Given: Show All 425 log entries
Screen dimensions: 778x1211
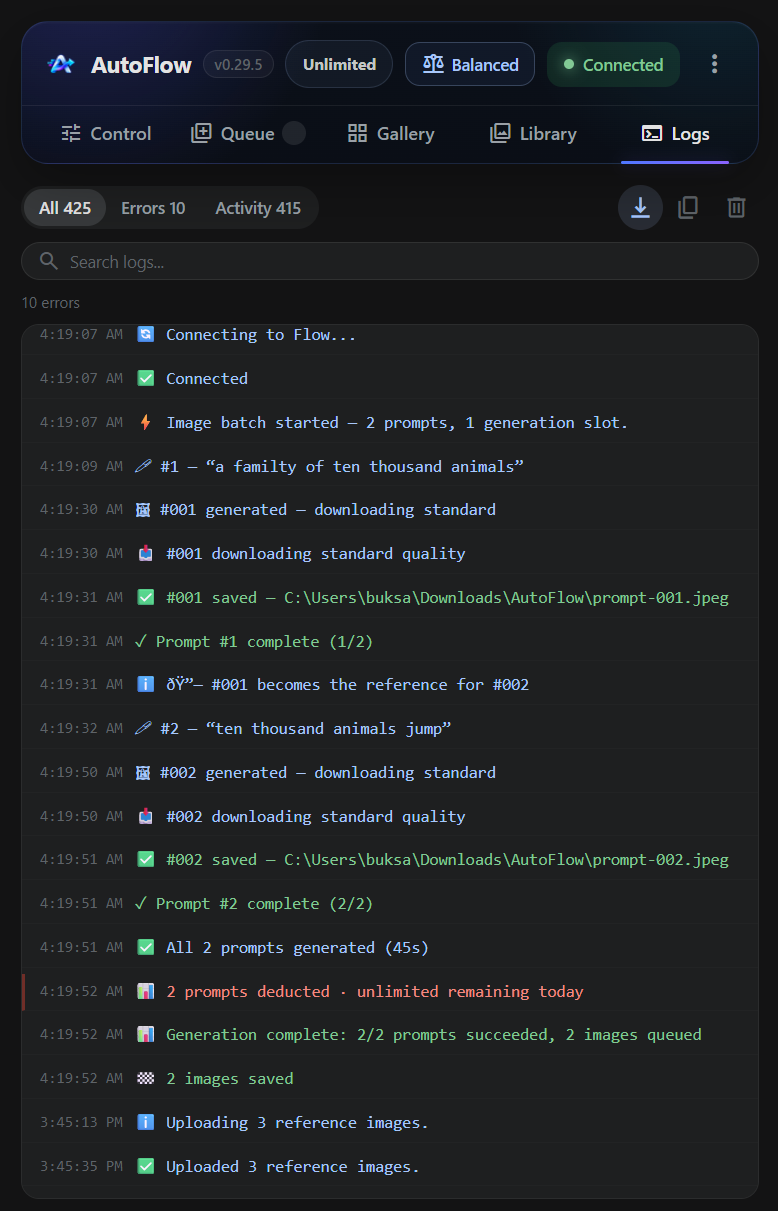Looking at the screenshot, I should (65, 208).
